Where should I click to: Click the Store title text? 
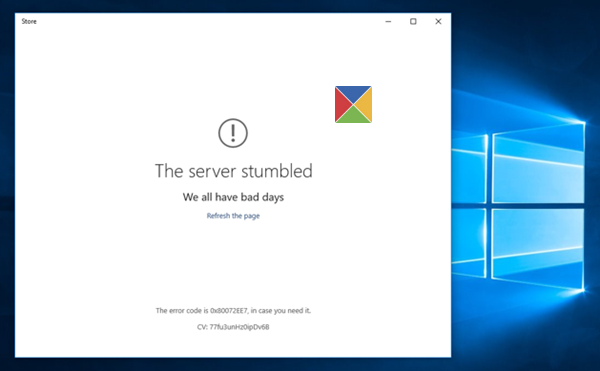pos(29,21)
